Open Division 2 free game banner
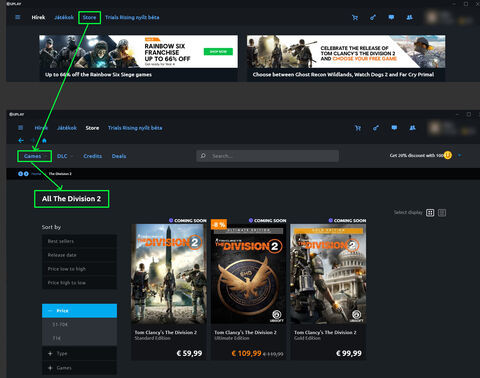480x378 pixels. [346, 51]
